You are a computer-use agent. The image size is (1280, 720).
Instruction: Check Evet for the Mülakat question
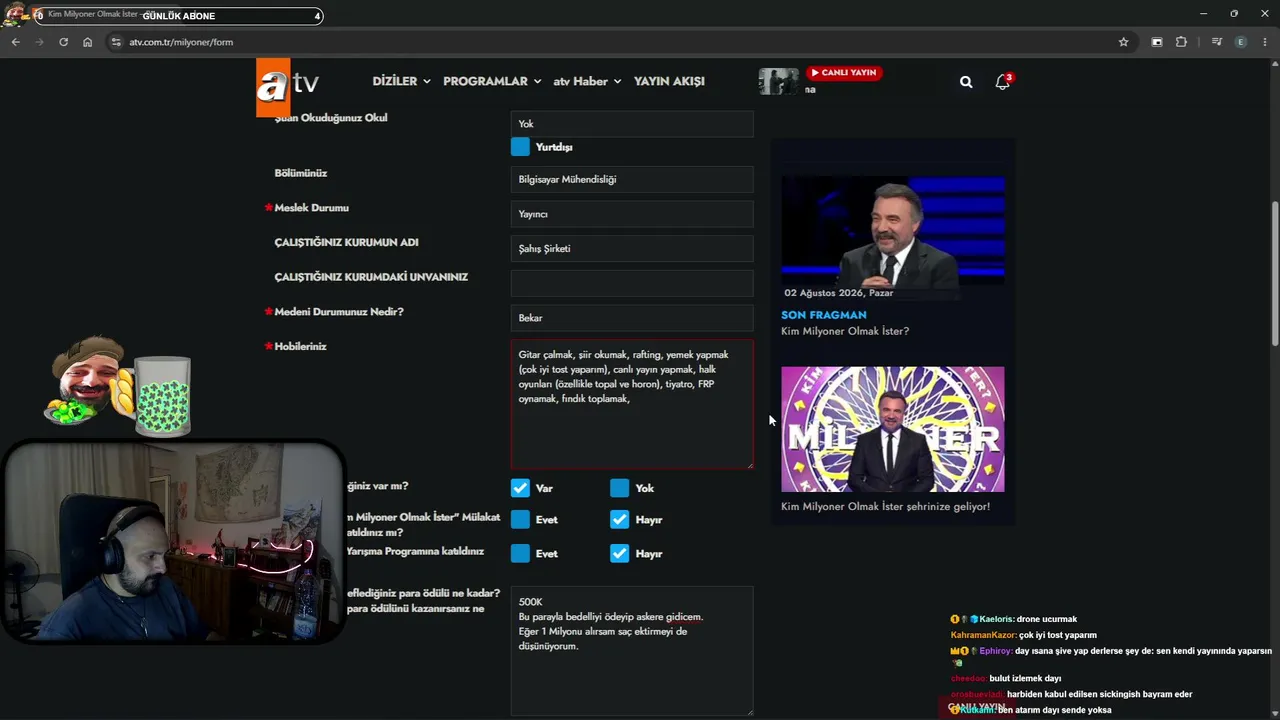click(520, 519)
